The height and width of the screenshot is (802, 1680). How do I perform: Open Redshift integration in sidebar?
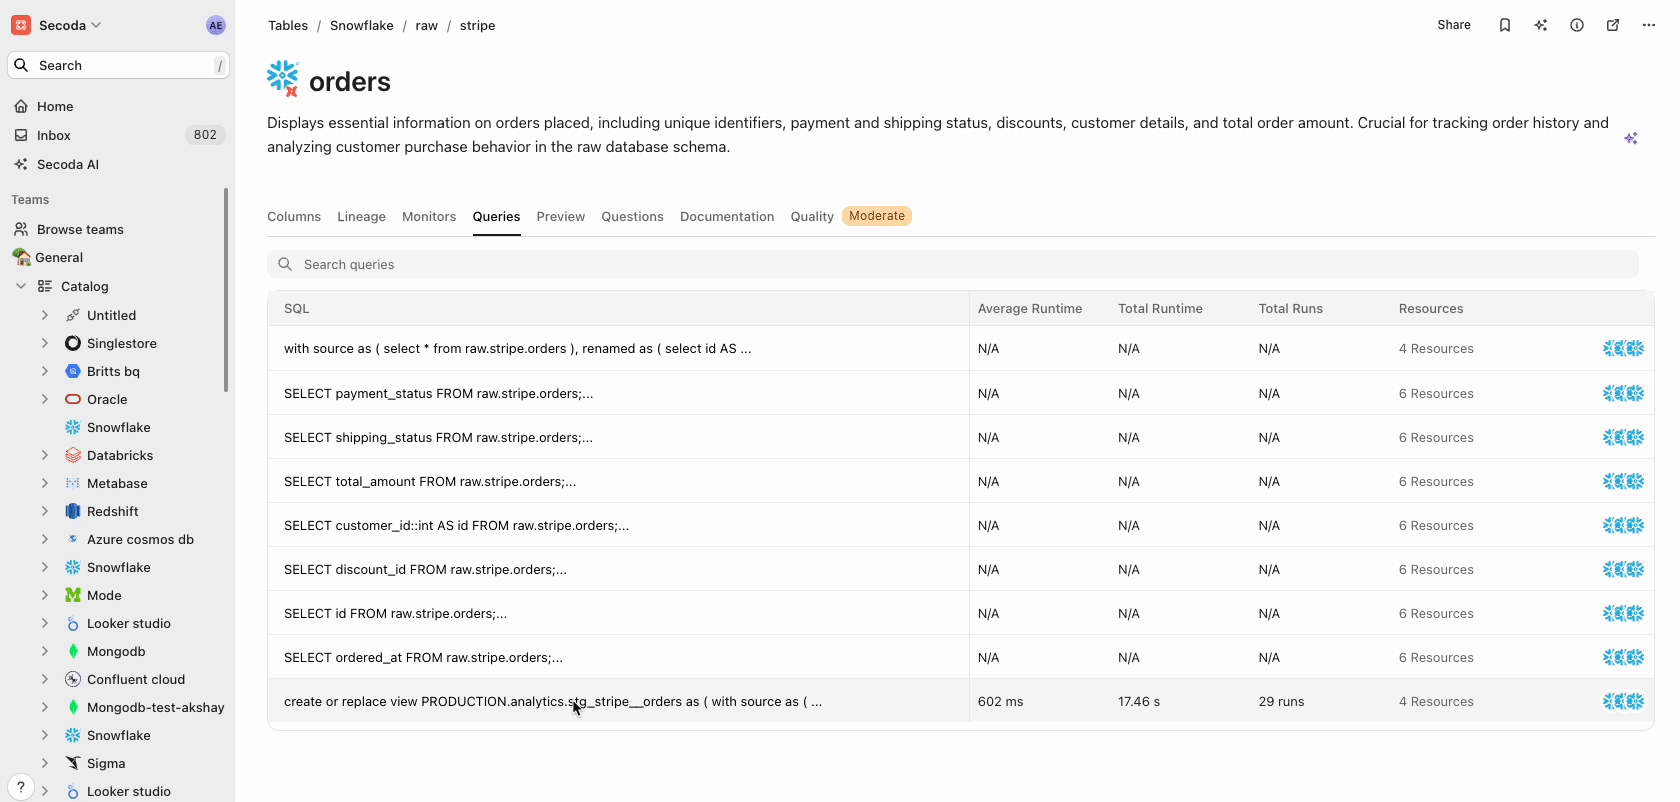pyautogui.click(x=112, y=511)
